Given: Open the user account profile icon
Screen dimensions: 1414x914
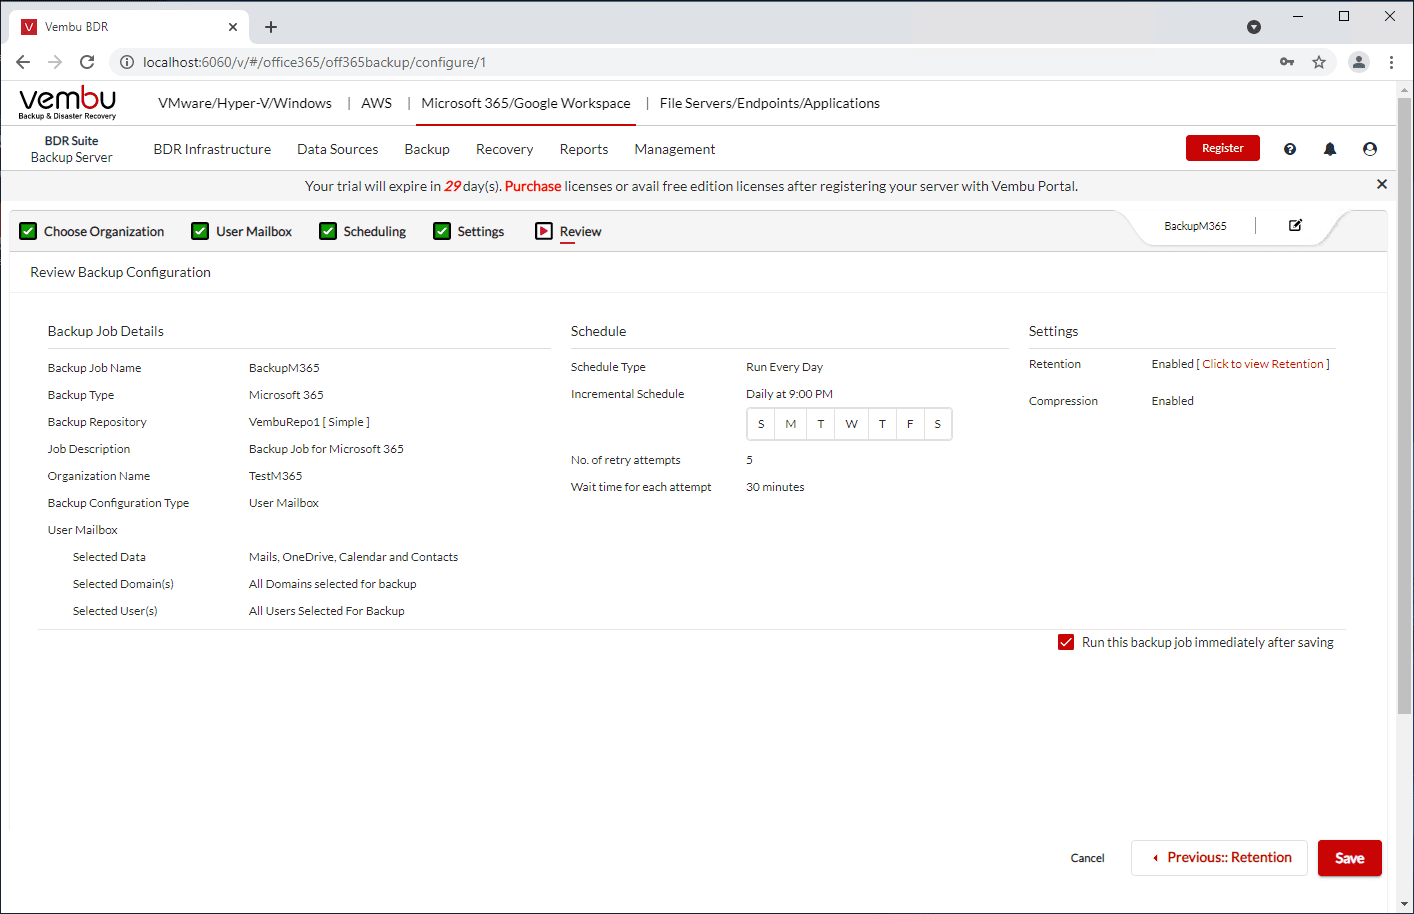Looking at the screenshot, I should coord(1370,149).
